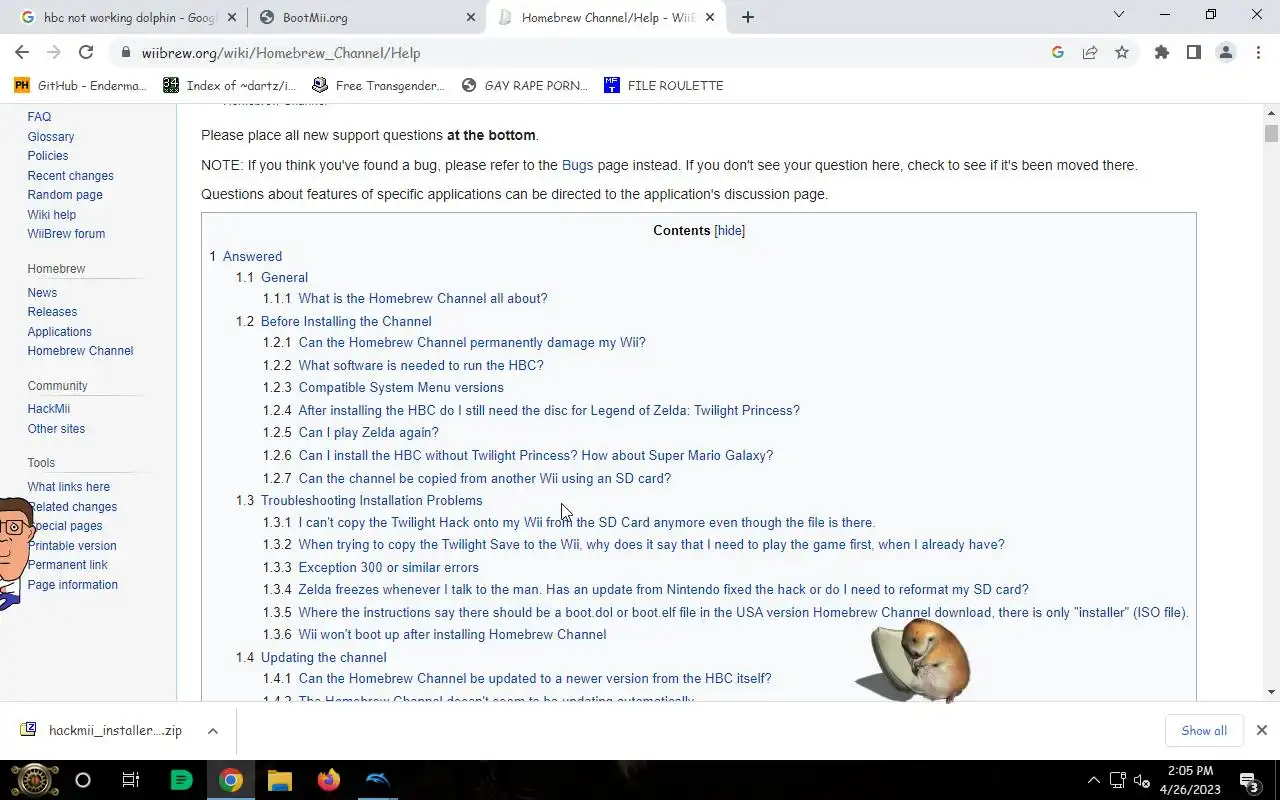Image resolution: width=1280 pixels, height=800 pixels.
Task: Open the Extensions puzzle icon
Action: coord(1161,53)
